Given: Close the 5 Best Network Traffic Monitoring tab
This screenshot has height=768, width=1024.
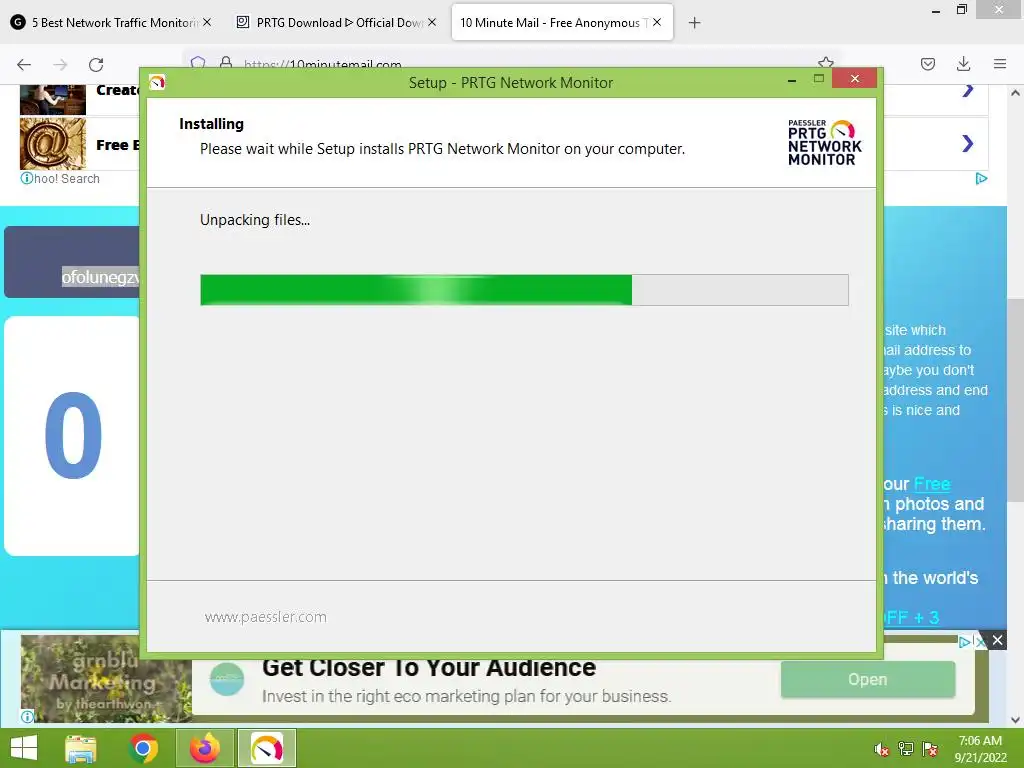Looking at the screenshot, I should tap(206, 22).
